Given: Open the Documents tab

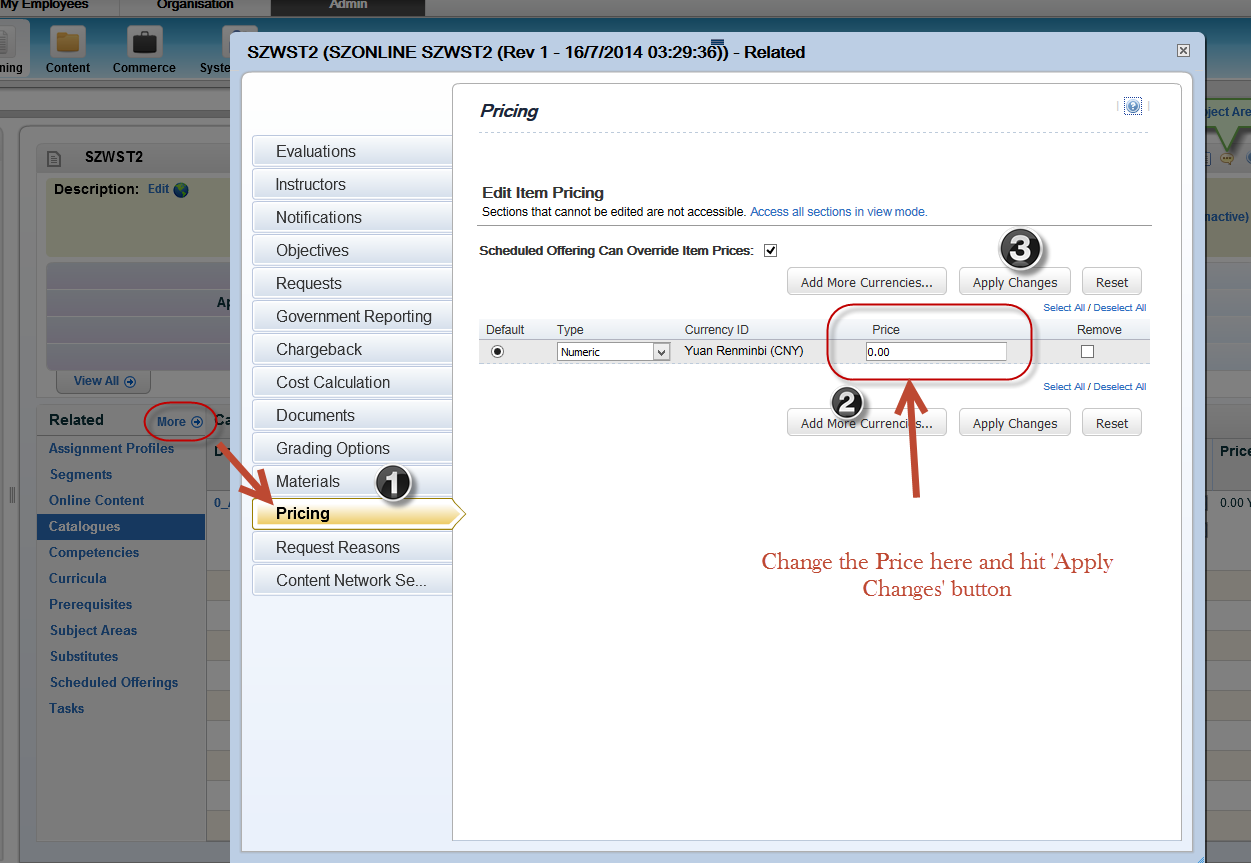Looking at the screenshot, I should pos(352,415).
